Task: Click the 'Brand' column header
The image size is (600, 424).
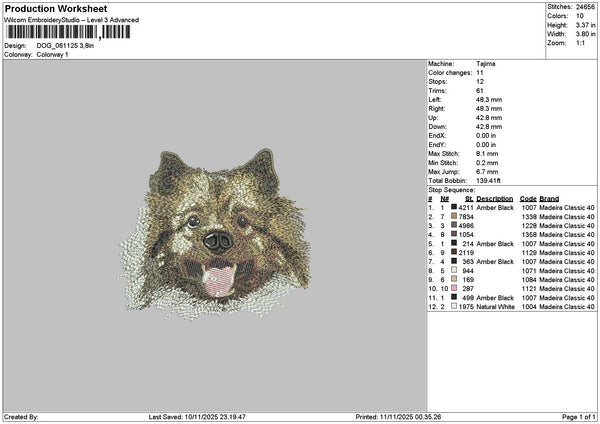Action: click(x=549, y=199)
